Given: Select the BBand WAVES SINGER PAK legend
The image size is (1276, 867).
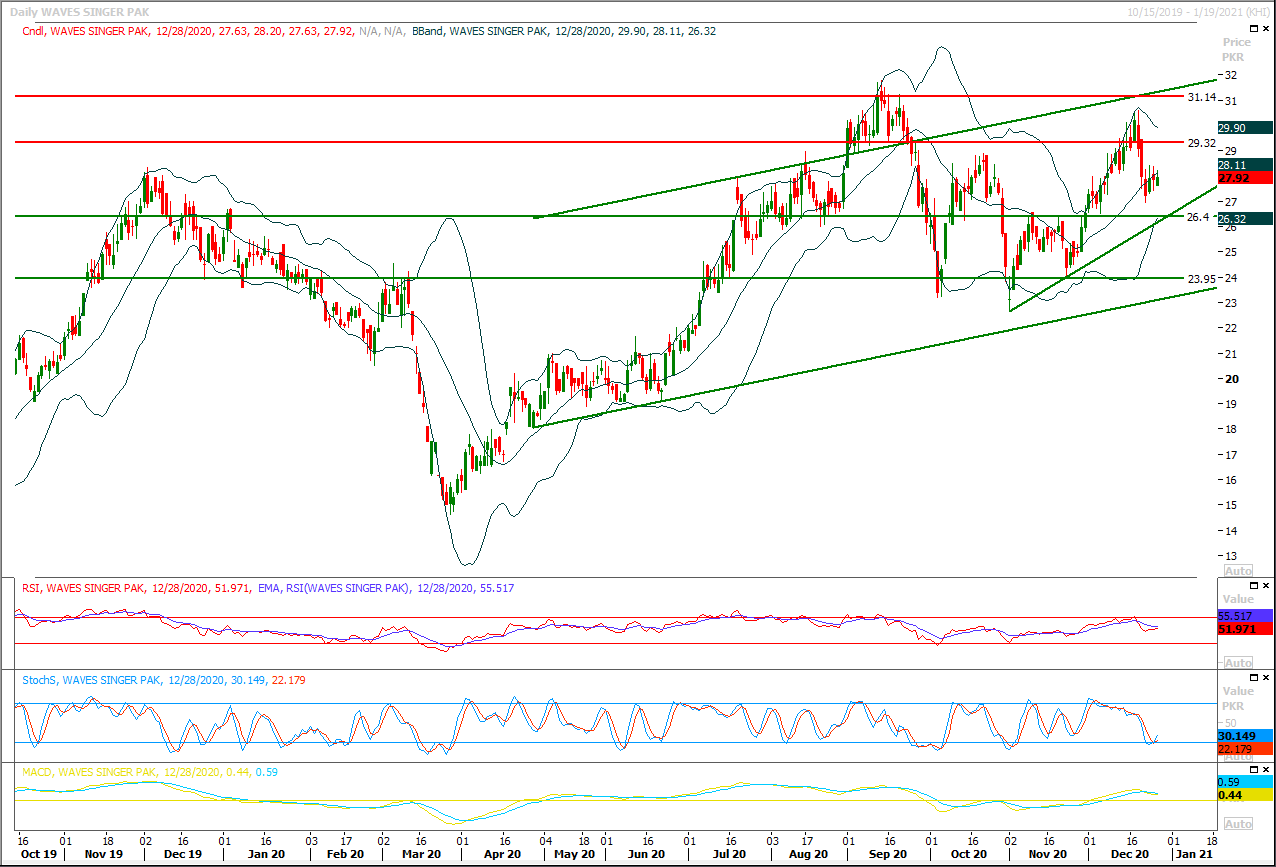Looking at the screenshot, I should pos(564,31).
